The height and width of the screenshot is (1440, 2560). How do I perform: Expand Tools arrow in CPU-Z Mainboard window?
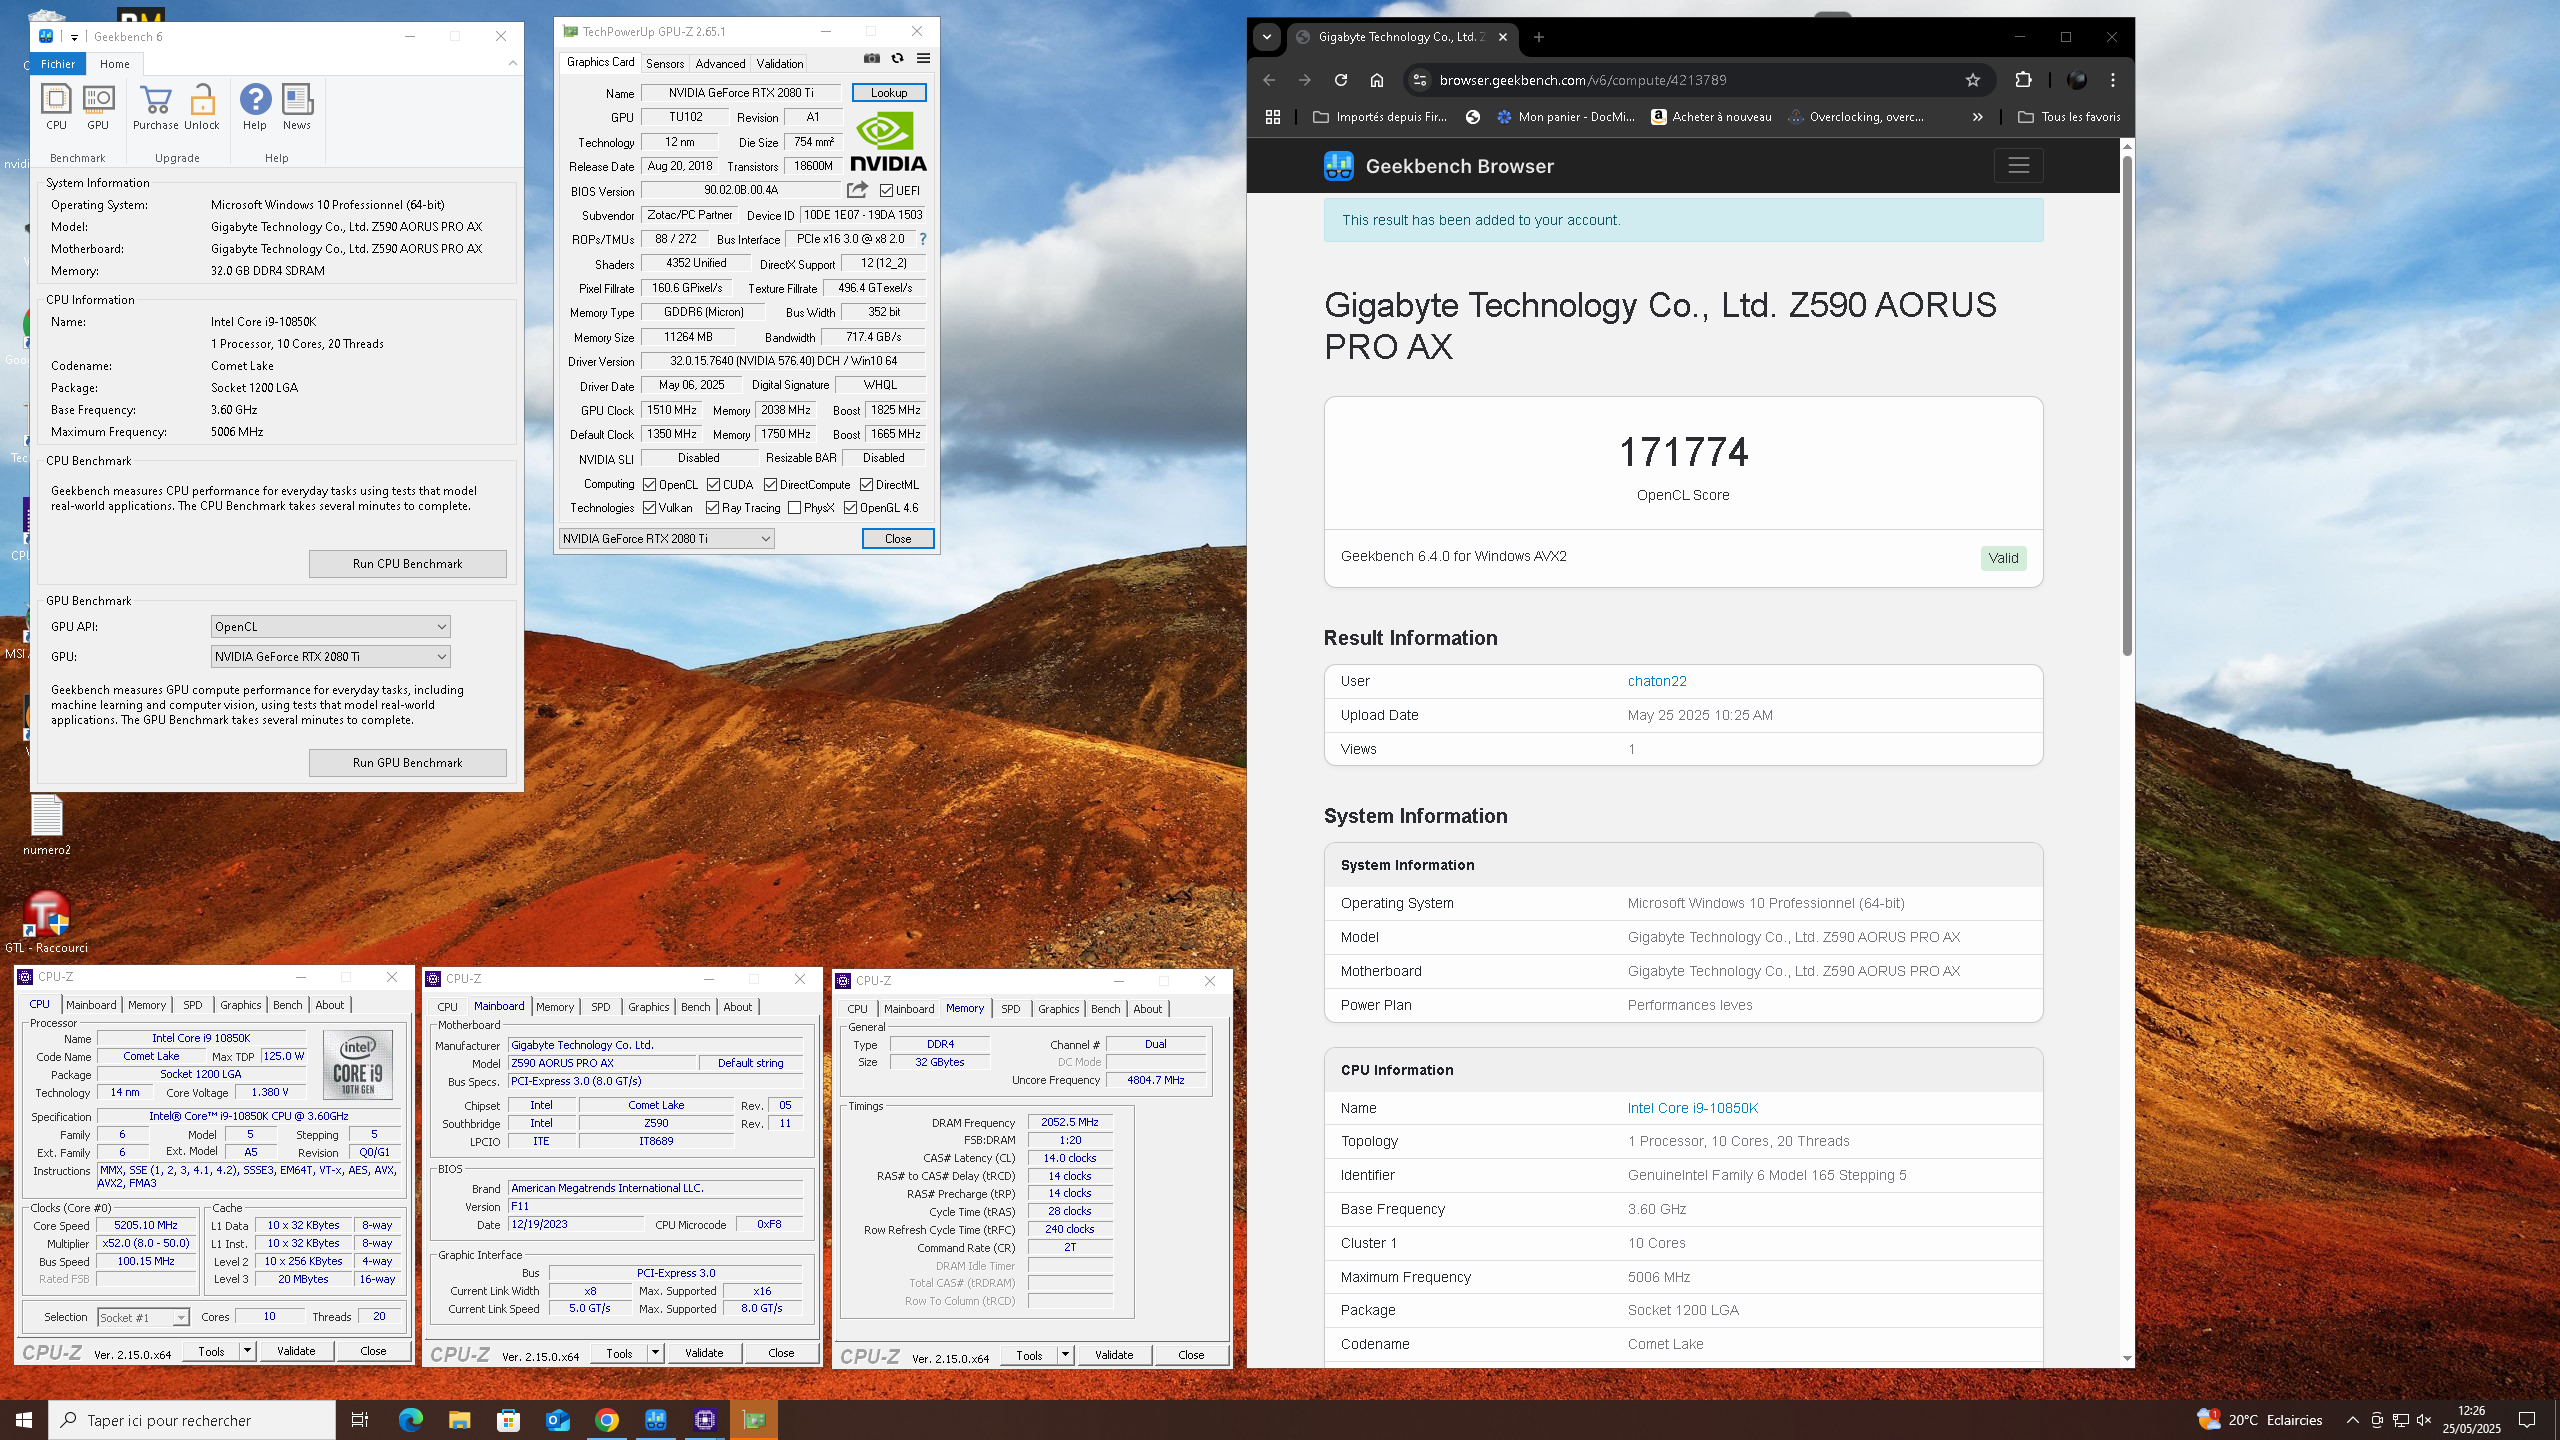(655, 1354)
